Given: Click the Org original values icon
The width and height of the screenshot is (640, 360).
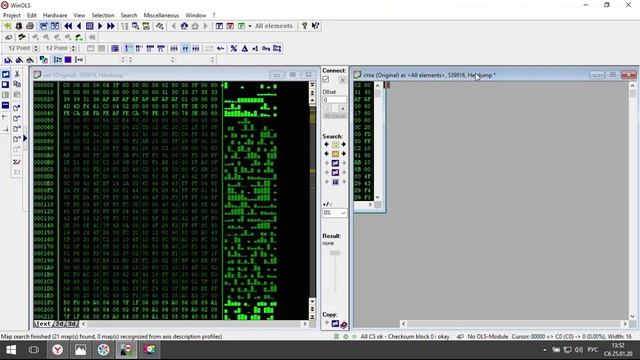Looking at the screenshot, I should coord(266,48).
